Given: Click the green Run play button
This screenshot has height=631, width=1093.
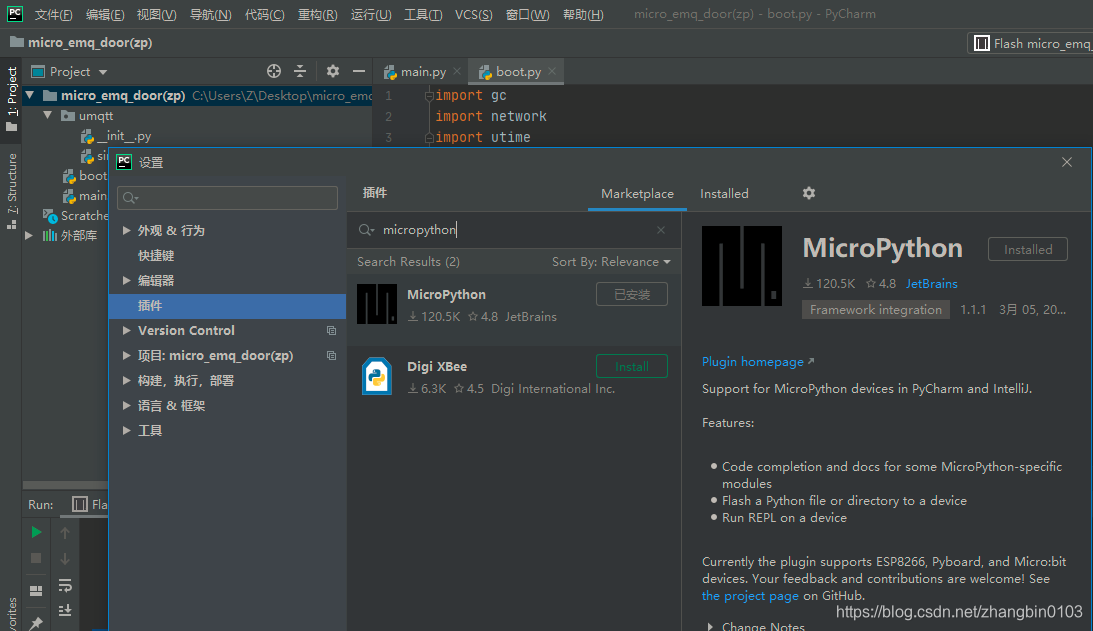Looking at the screenshot, I should coord(36,533).
